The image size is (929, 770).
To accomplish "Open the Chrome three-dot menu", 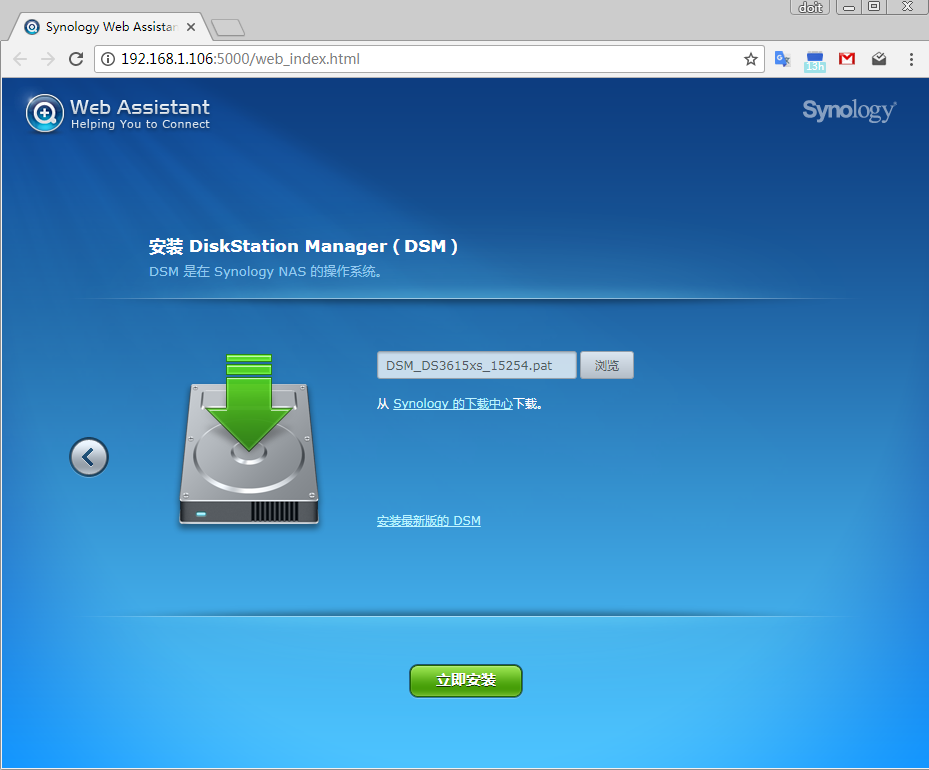I will 911,59.
